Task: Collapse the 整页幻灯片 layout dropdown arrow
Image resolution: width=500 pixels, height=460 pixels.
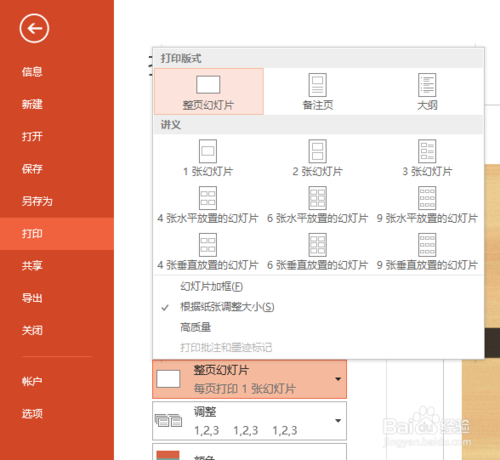Action: 338,379
